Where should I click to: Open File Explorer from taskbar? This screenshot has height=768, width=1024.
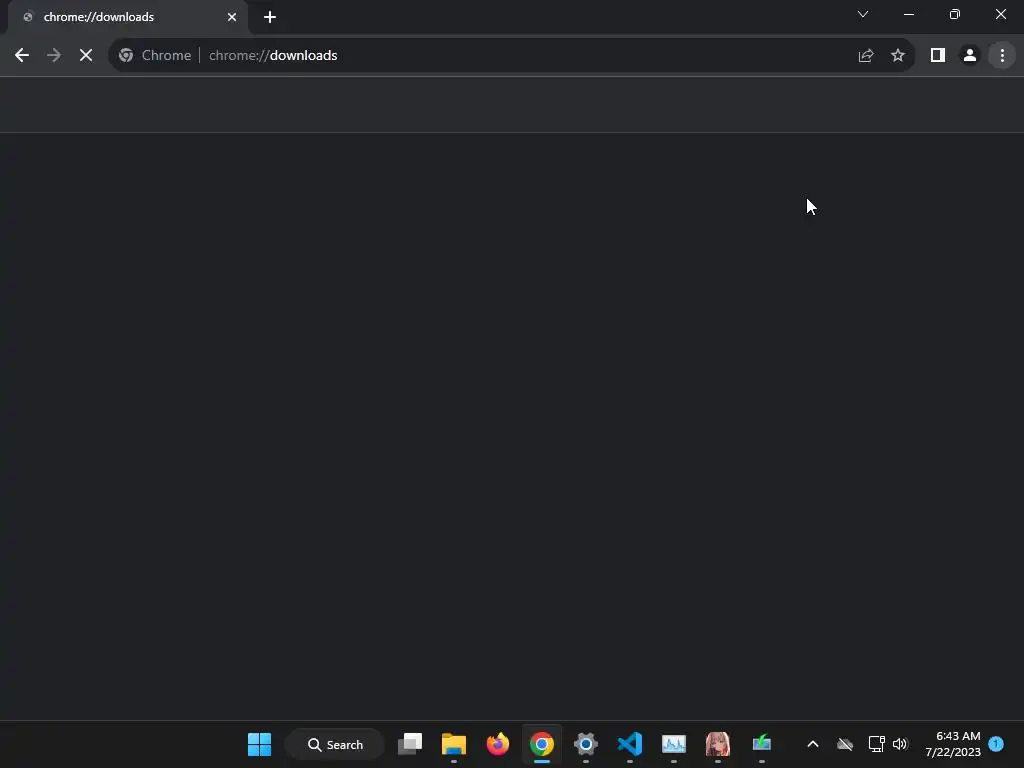pos(454,744)
